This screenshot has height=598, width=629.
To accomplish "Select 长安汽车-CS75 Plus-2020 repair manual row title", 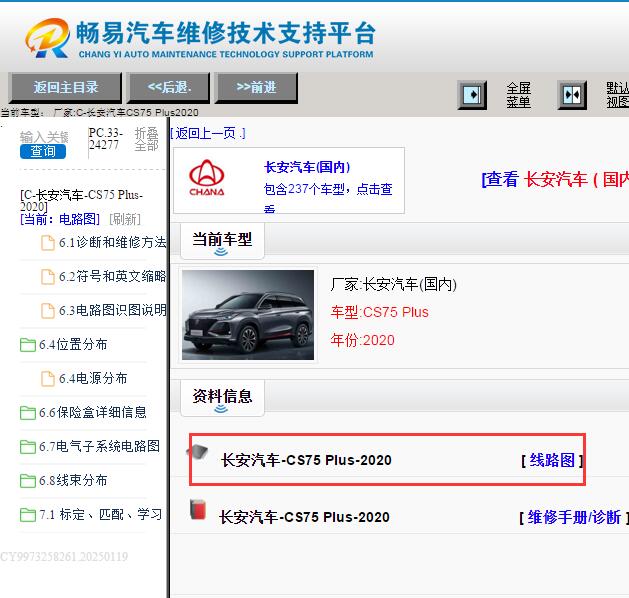I will click(x=304, y=517).
